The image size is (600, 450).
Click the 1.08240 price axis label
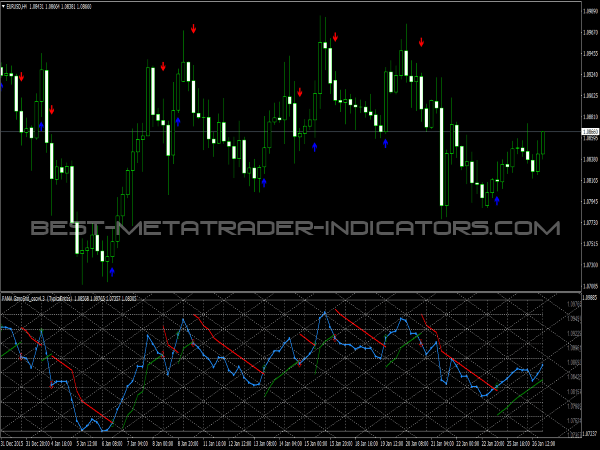(590, 75)
